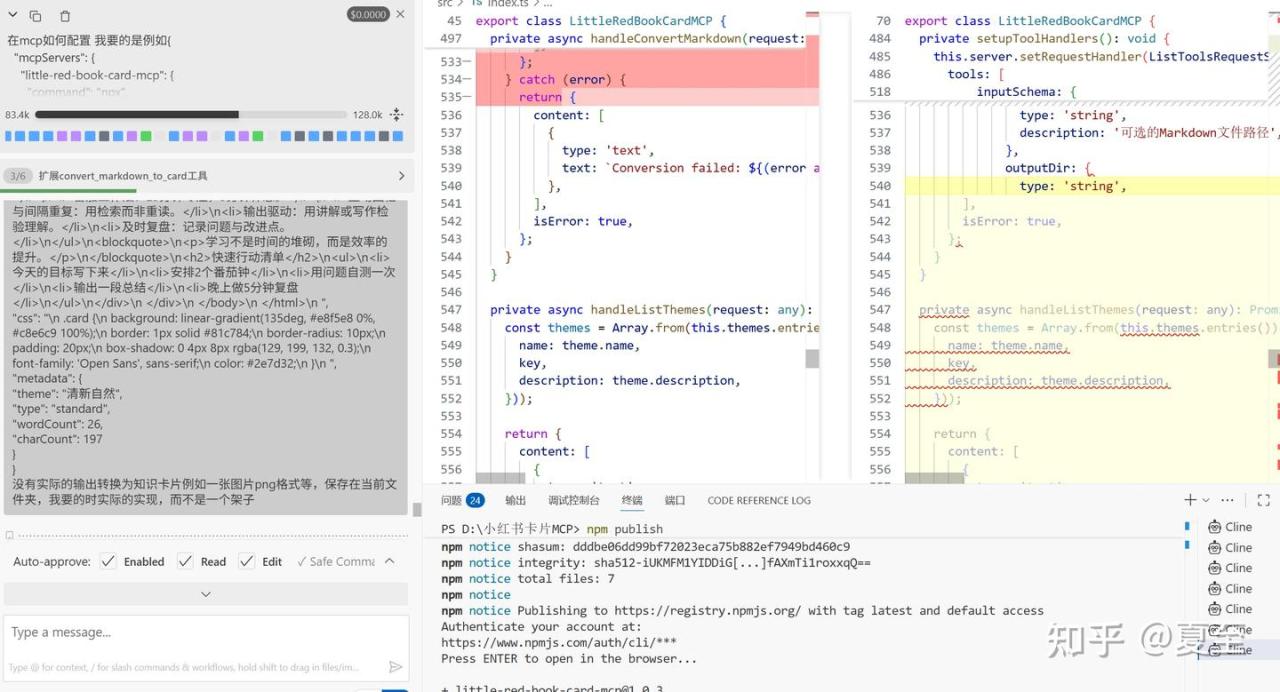
Task: Expand the Auto-approve settings chevron
Action: pos(390,562)
